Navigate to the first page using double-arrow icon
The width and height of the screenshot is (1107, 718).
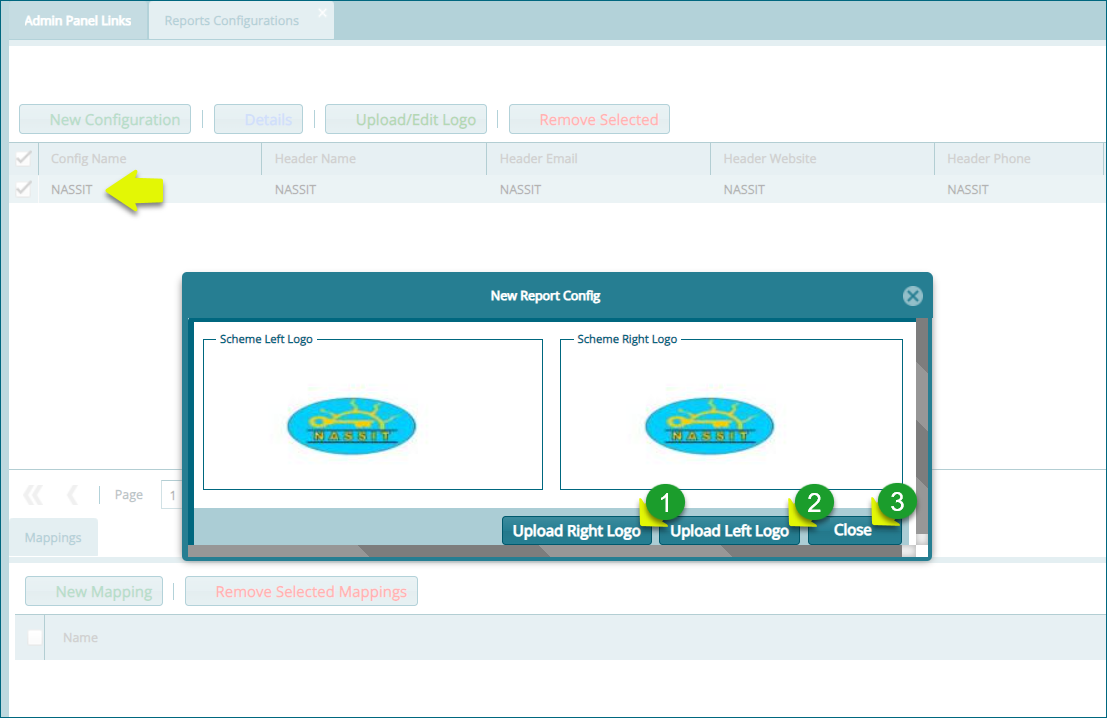pos(33,494)
